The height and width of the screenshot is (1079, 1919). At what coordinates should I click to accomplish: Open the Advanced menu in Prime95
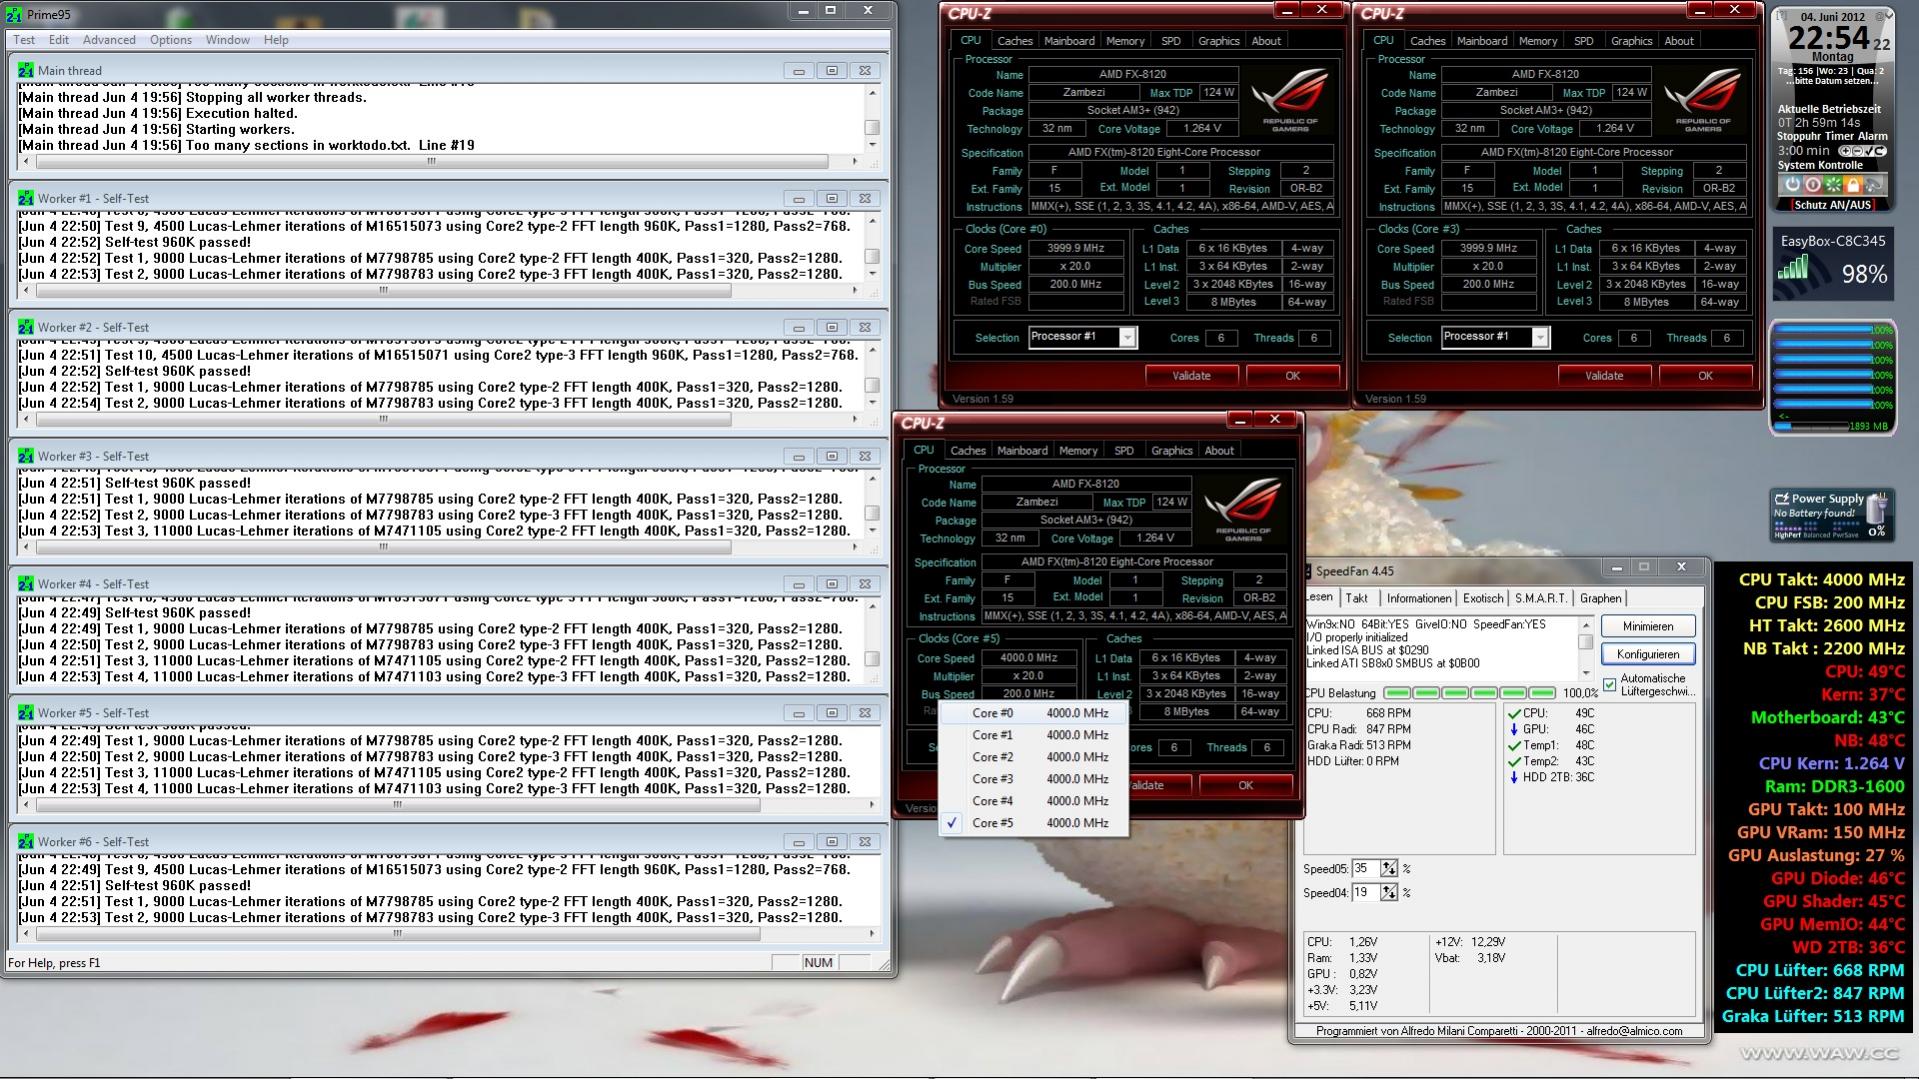point(109,40)
